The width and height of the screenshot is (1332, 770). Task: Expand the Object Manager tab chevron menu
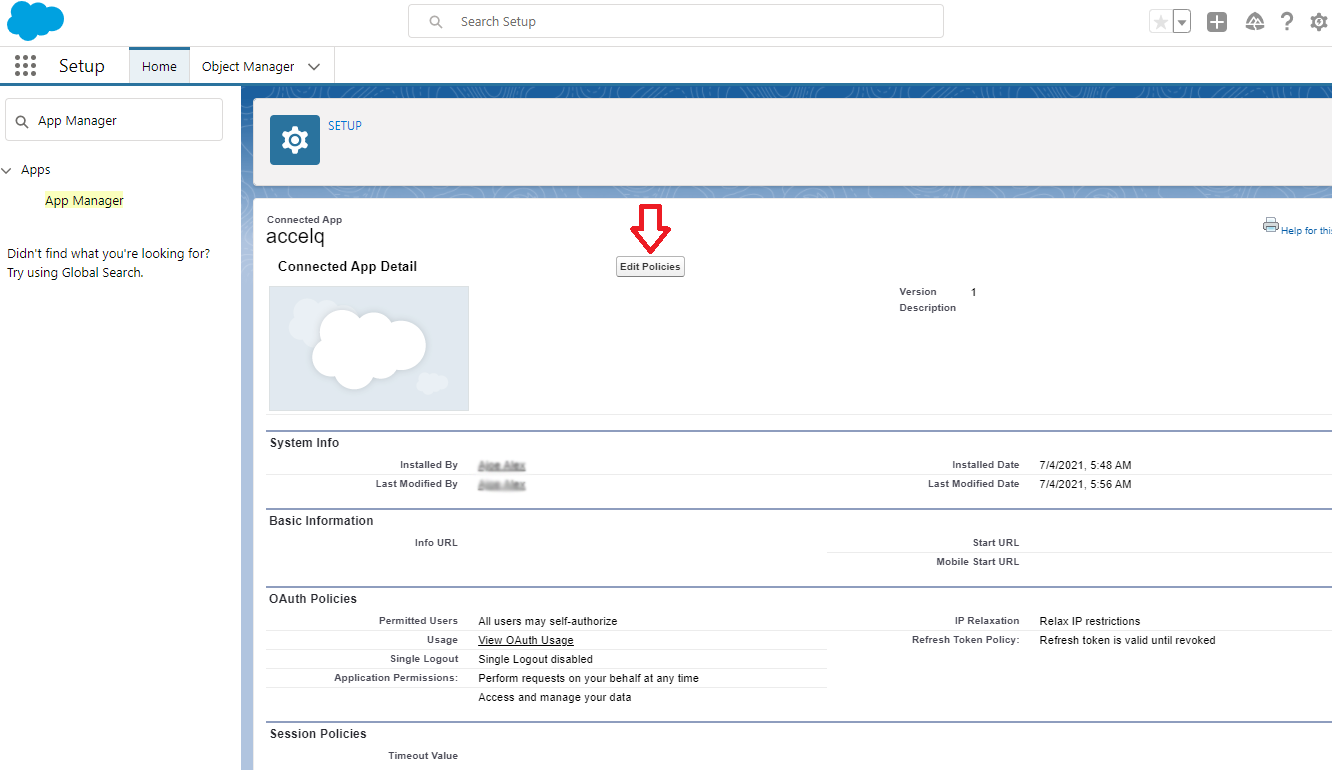pyautogui.click(x=314, y=67)
